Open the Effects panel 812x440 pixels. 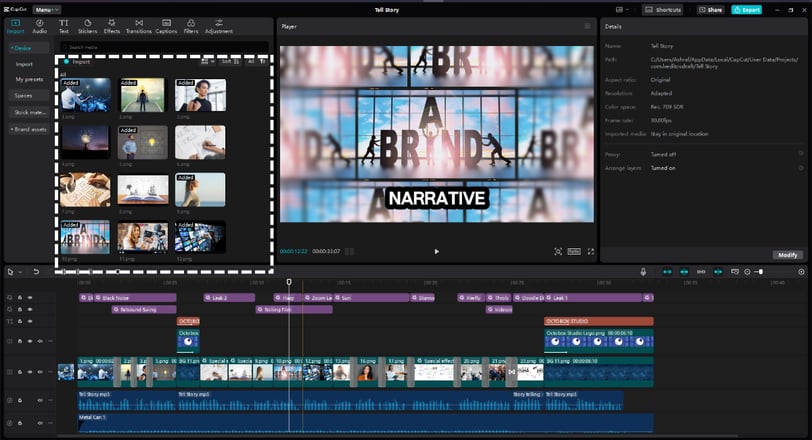[x=112, y=26]
